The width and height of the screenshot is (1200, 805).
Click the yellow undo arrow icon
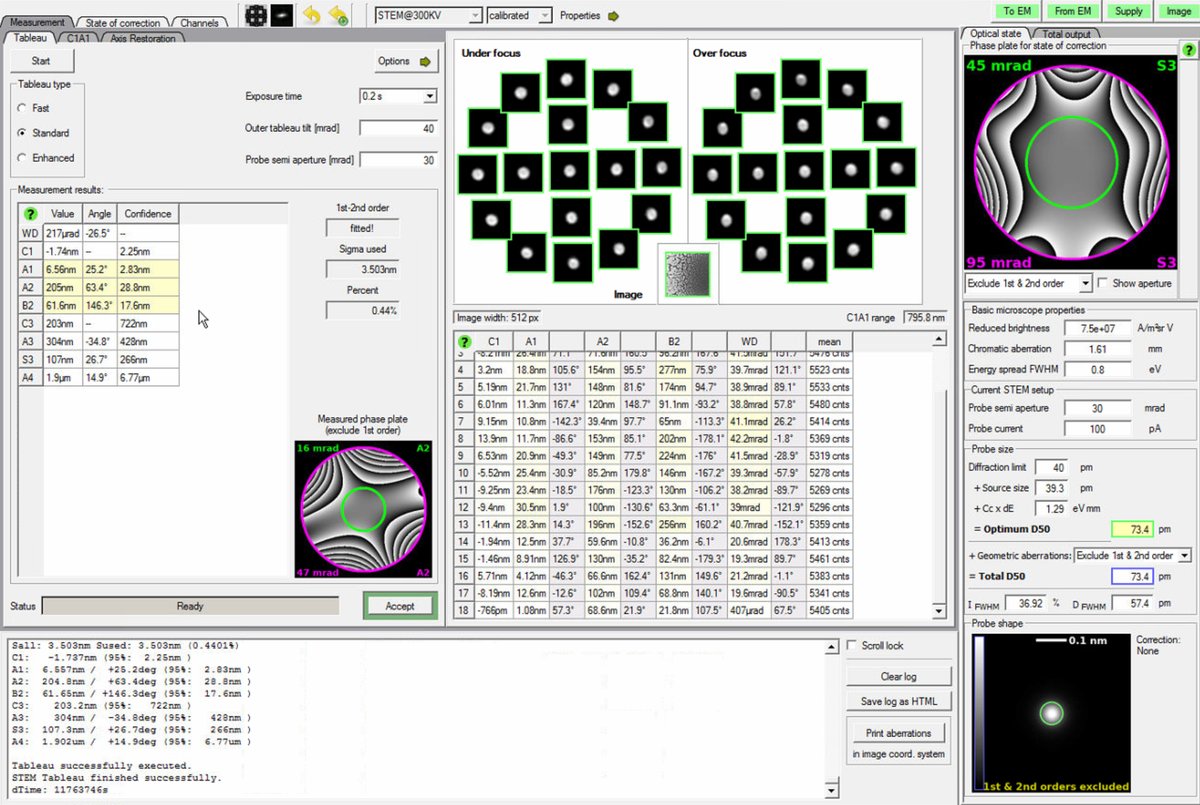pyautogui.click(x=311, y=15)
